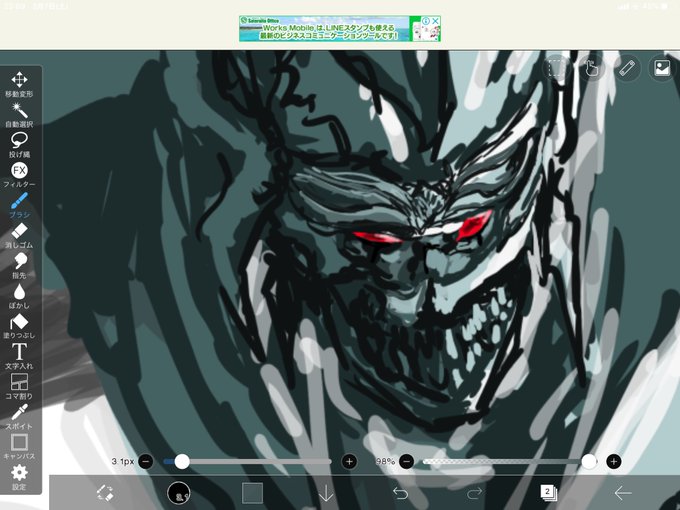Redo the last undone stroke

[474, 493]
